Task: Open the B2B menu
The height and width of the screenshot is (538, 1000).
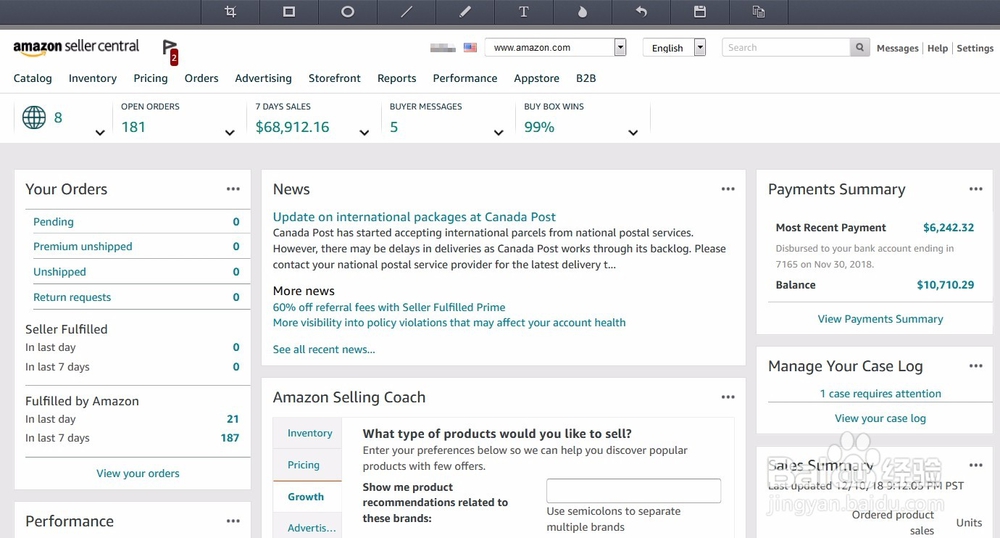Action: tap(586, 78)
